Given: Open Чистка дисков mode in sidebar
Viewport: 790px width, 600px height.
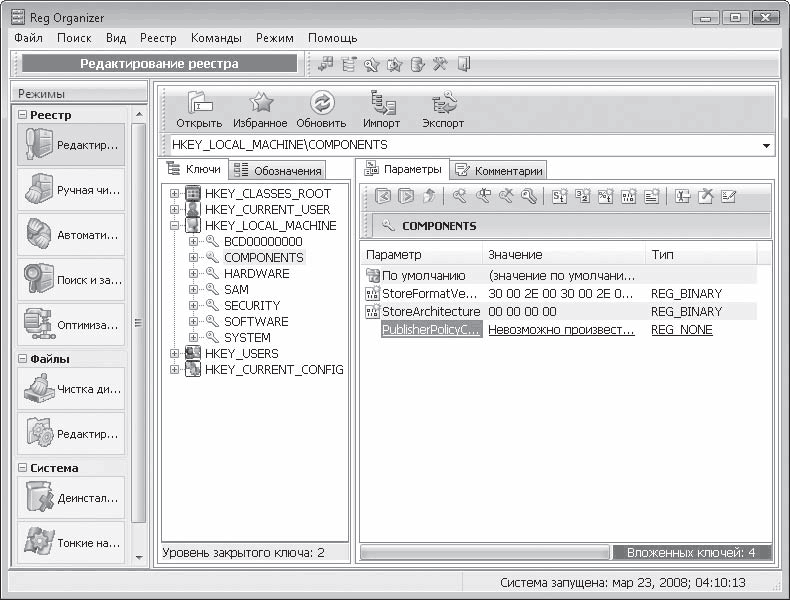Looking at the screenshot, I should [x=71, y=389].
